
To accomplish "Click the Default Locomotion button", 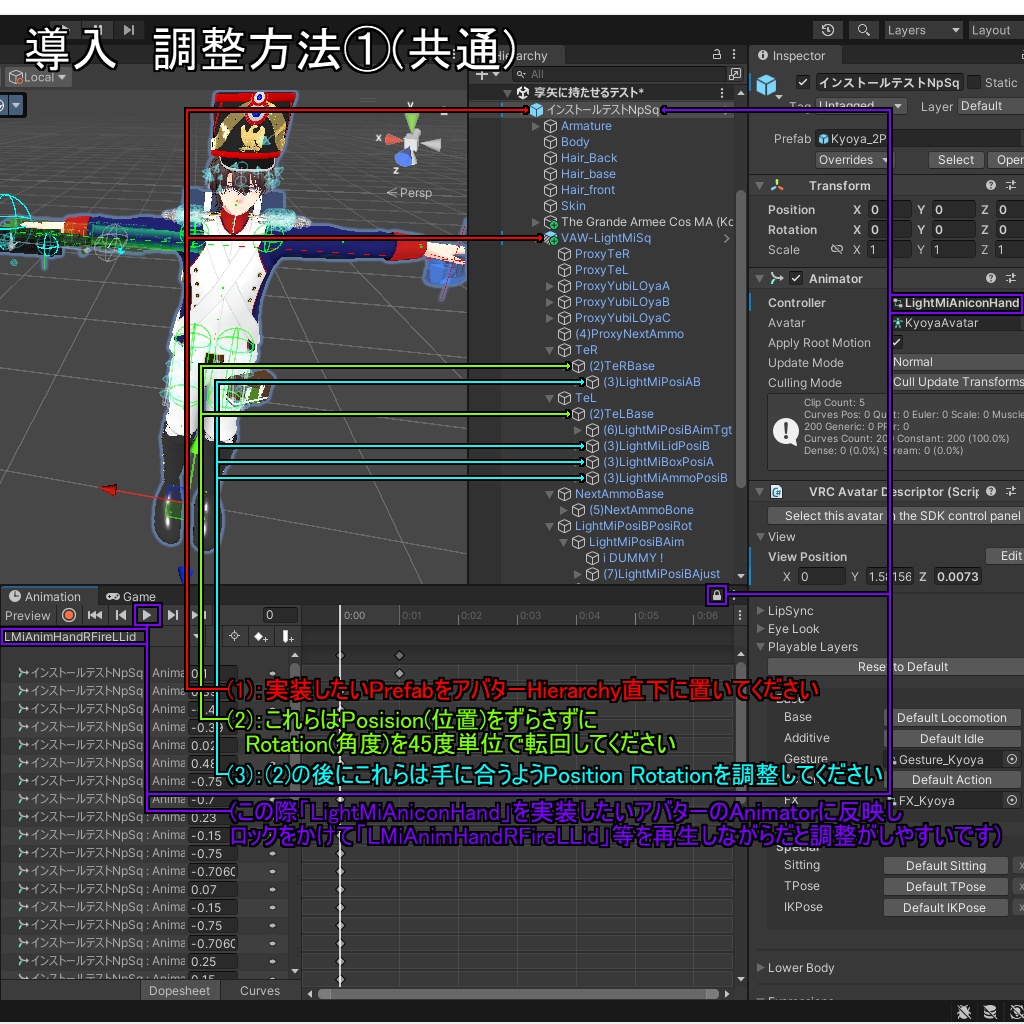I will pos(952,718).
